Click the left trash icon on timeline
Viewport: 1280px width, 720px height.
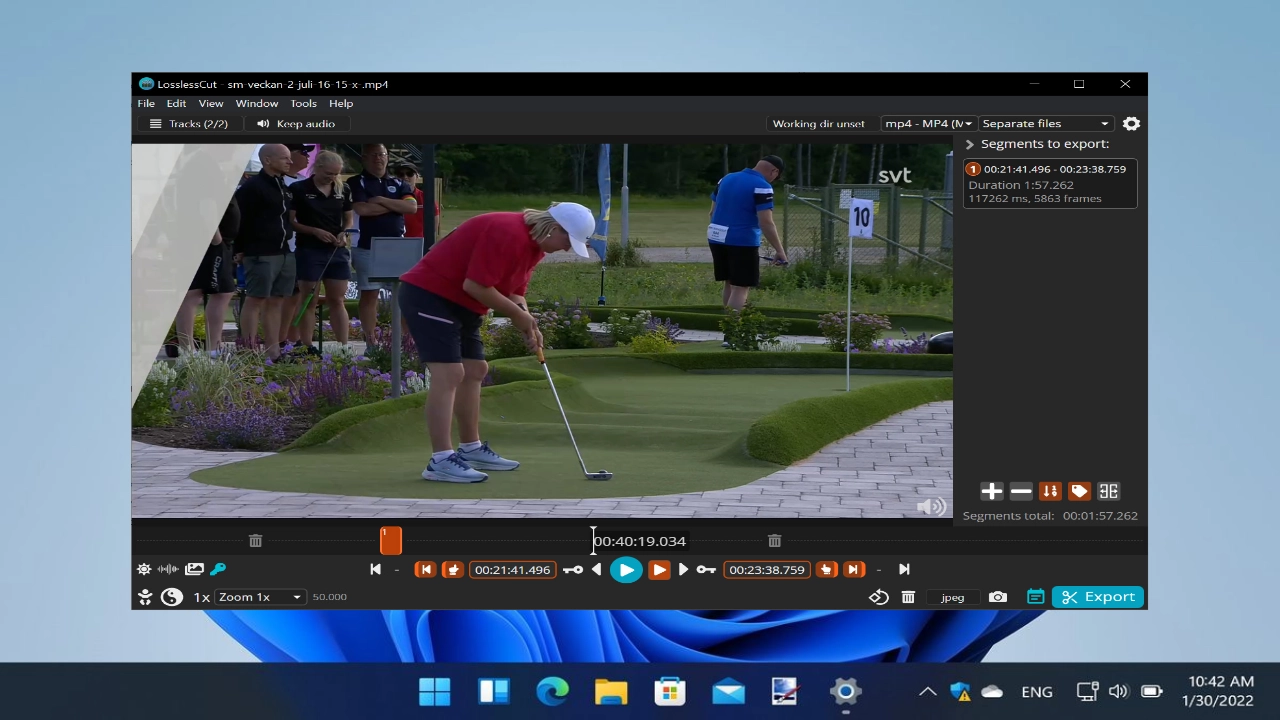click(255, 541)
